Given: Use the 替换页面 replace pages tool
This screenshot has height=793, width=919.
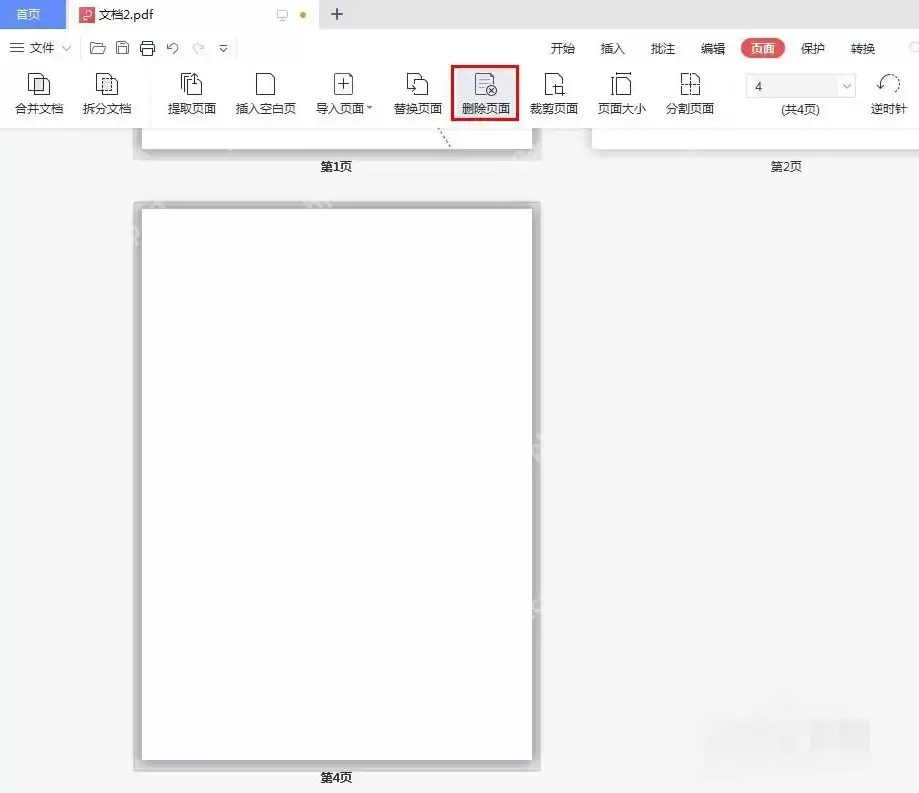Looking at the screenshot, I should point(417,92).
